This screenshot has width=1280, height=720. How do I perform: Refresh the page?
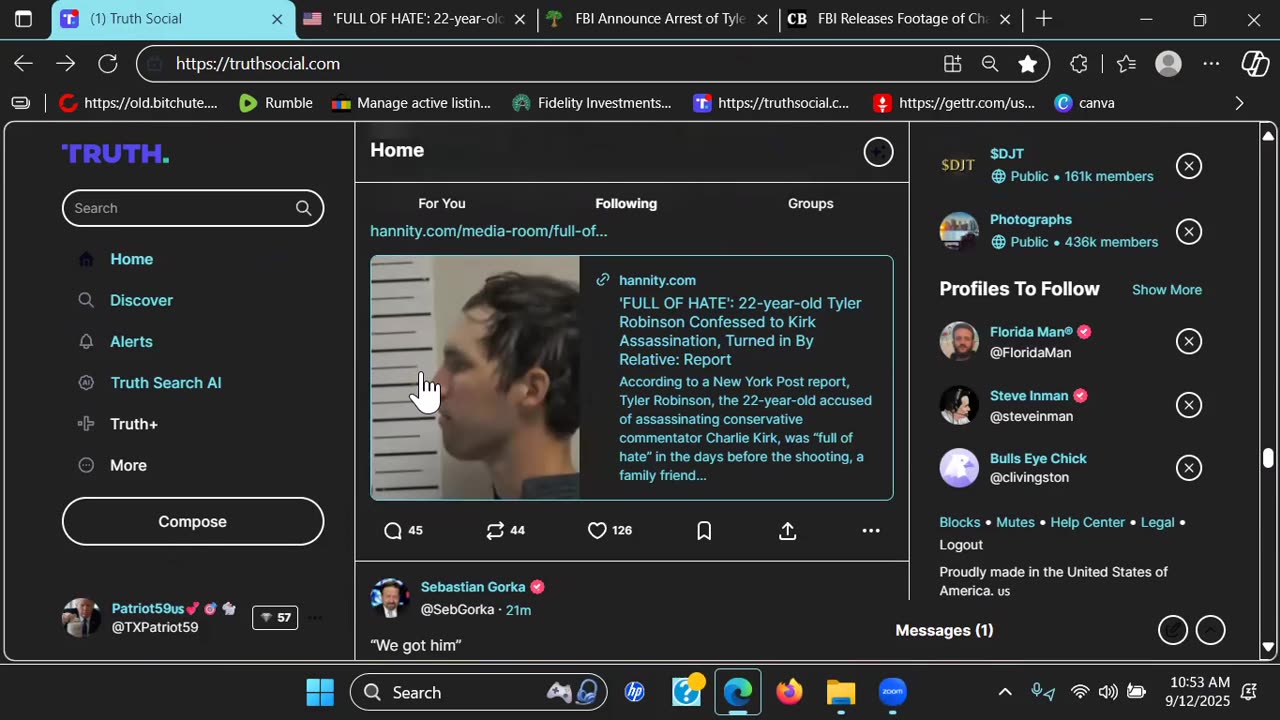pos(108,64)
